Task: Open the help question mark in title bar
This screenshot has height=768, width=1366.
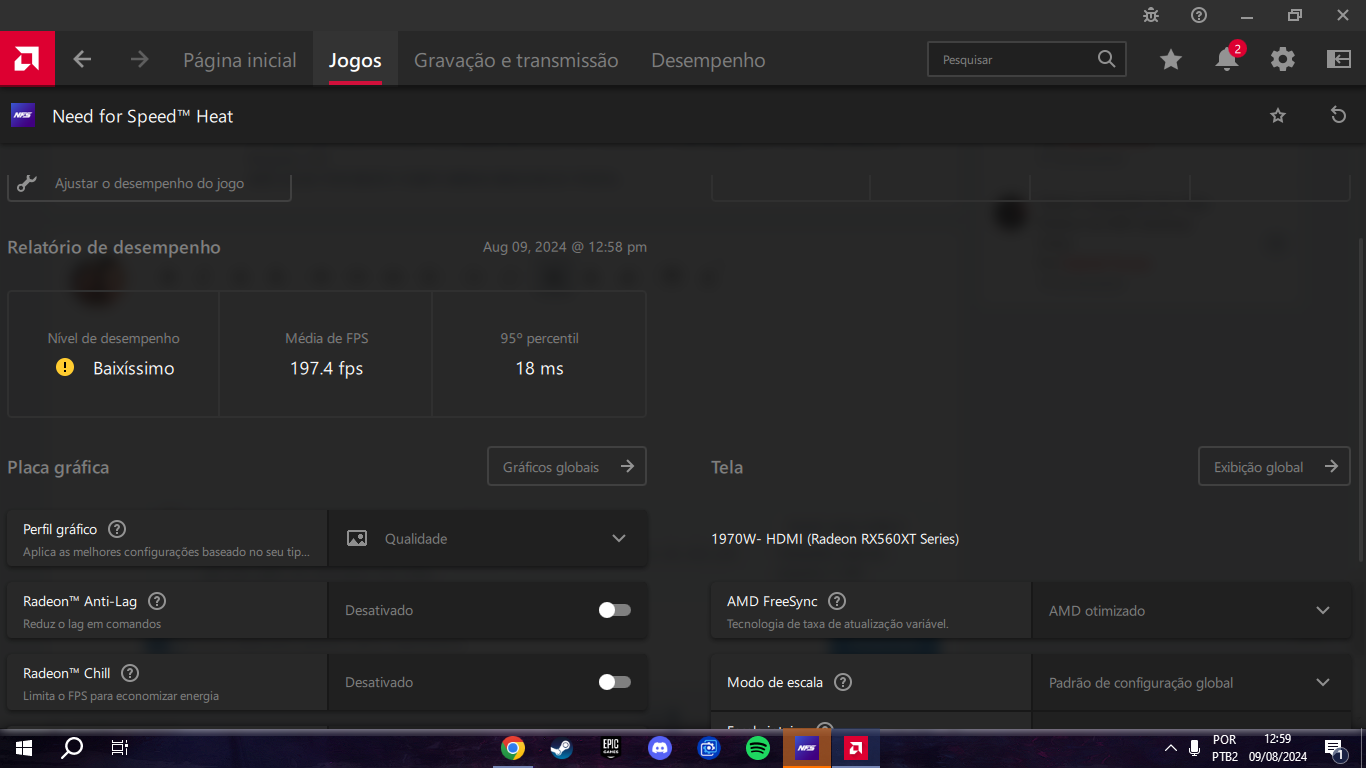Action: pyautogui.click(x=1199, y=15)
